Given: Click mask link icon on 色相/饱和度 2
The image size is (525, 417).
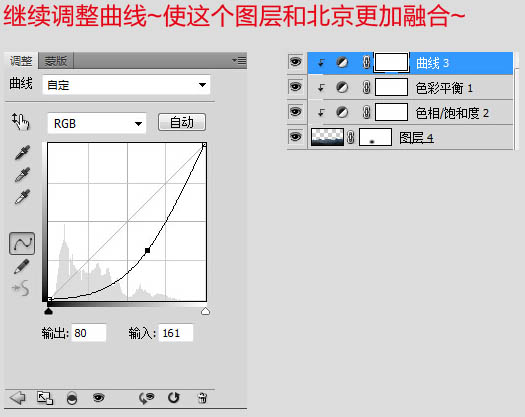Looking at the screenshot, I should [x=366, y=112].
